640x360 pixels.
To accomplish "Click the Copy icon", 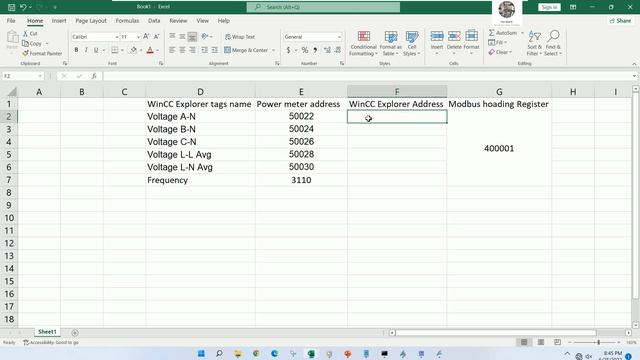I will point(25,43).
